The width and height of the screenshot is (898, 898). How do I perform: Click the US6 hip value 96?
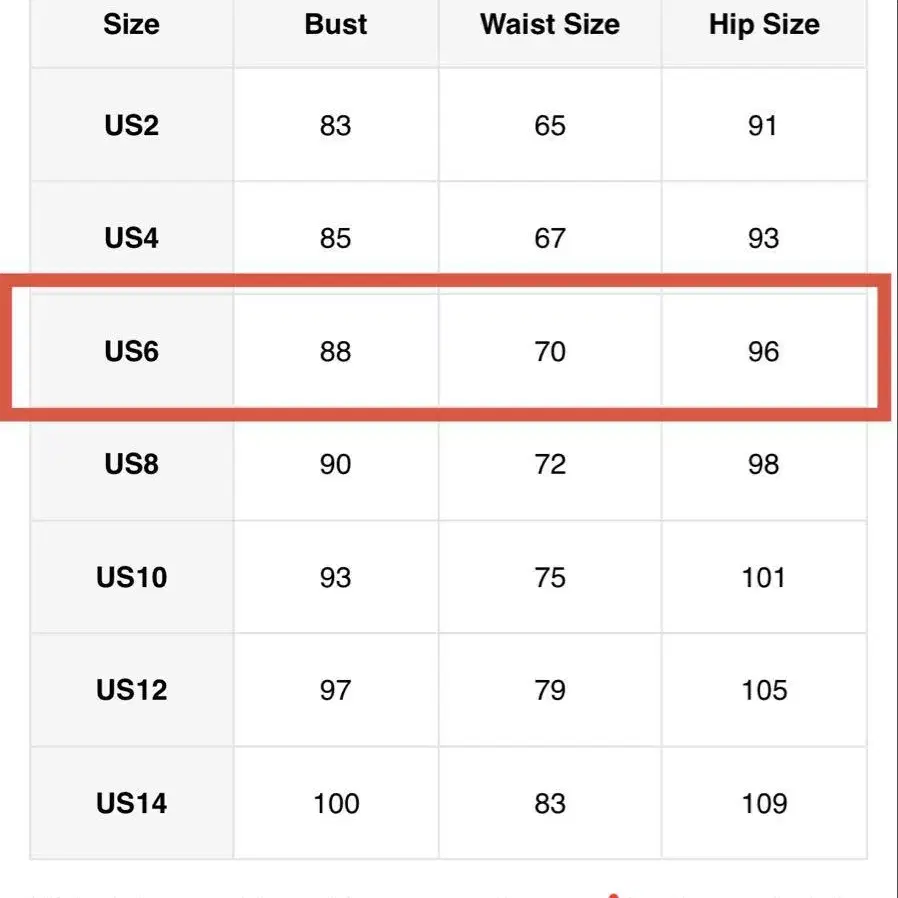763,352
